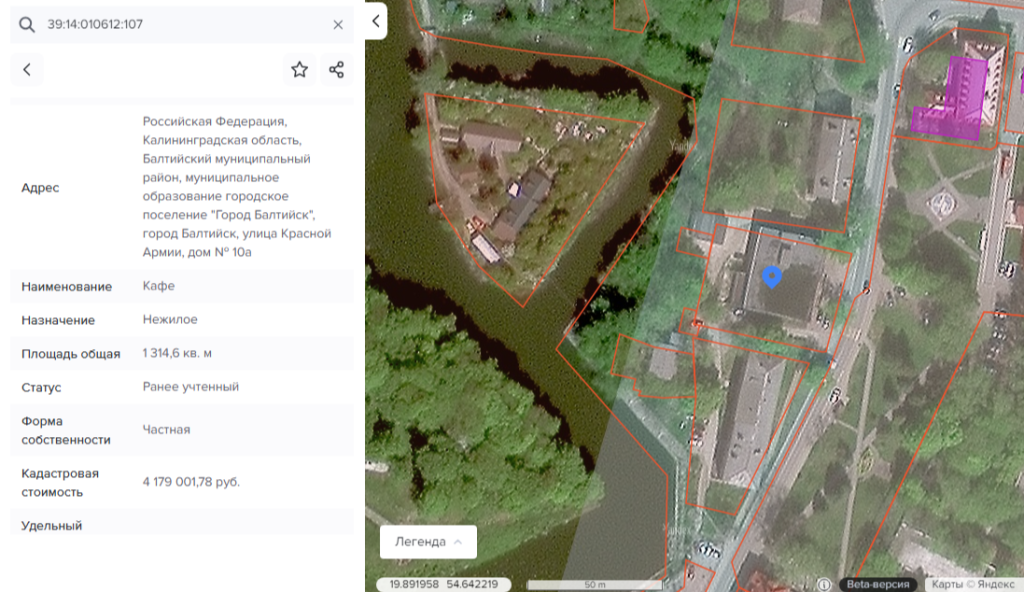The image size is (1024, 592).
Task: Click the Статус label
Action: pyautogui.click(x=41, y=387)
